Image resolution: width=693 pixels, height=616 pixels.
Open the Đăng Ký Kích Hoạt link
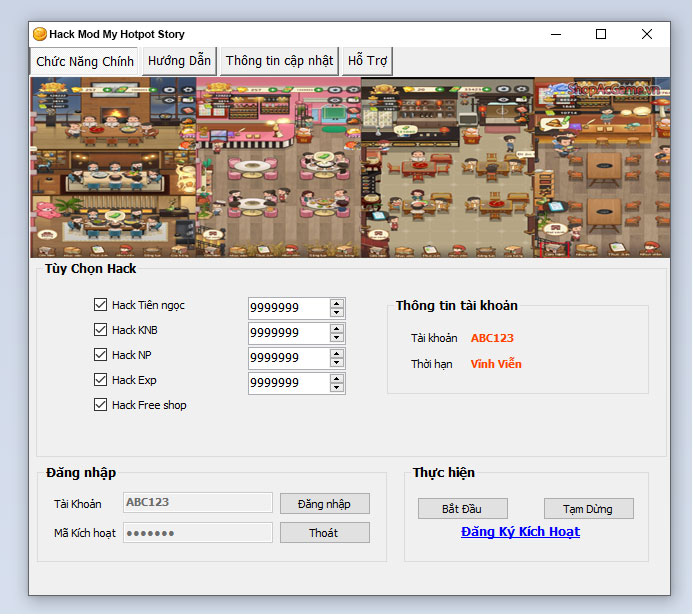pos(520,532)
